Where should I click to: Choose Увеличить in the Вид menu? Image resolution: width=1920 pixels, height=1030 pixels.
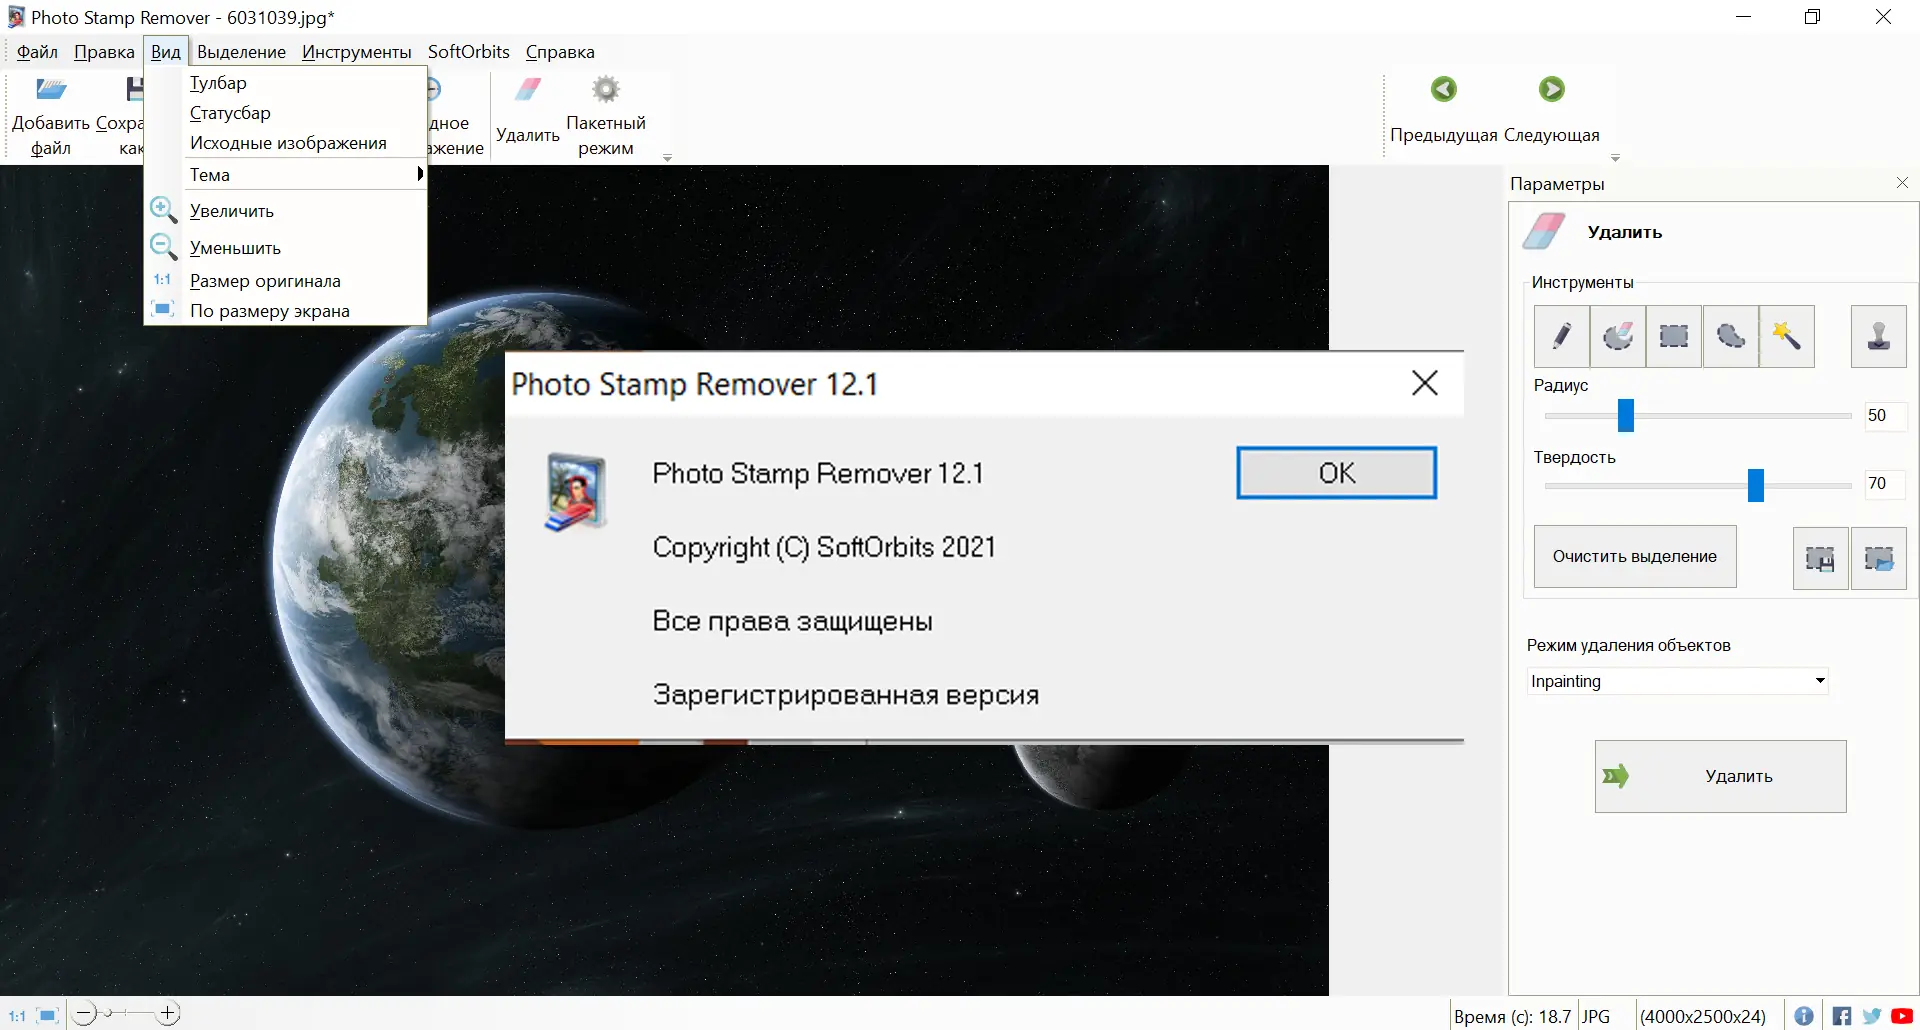click(286, 211)
